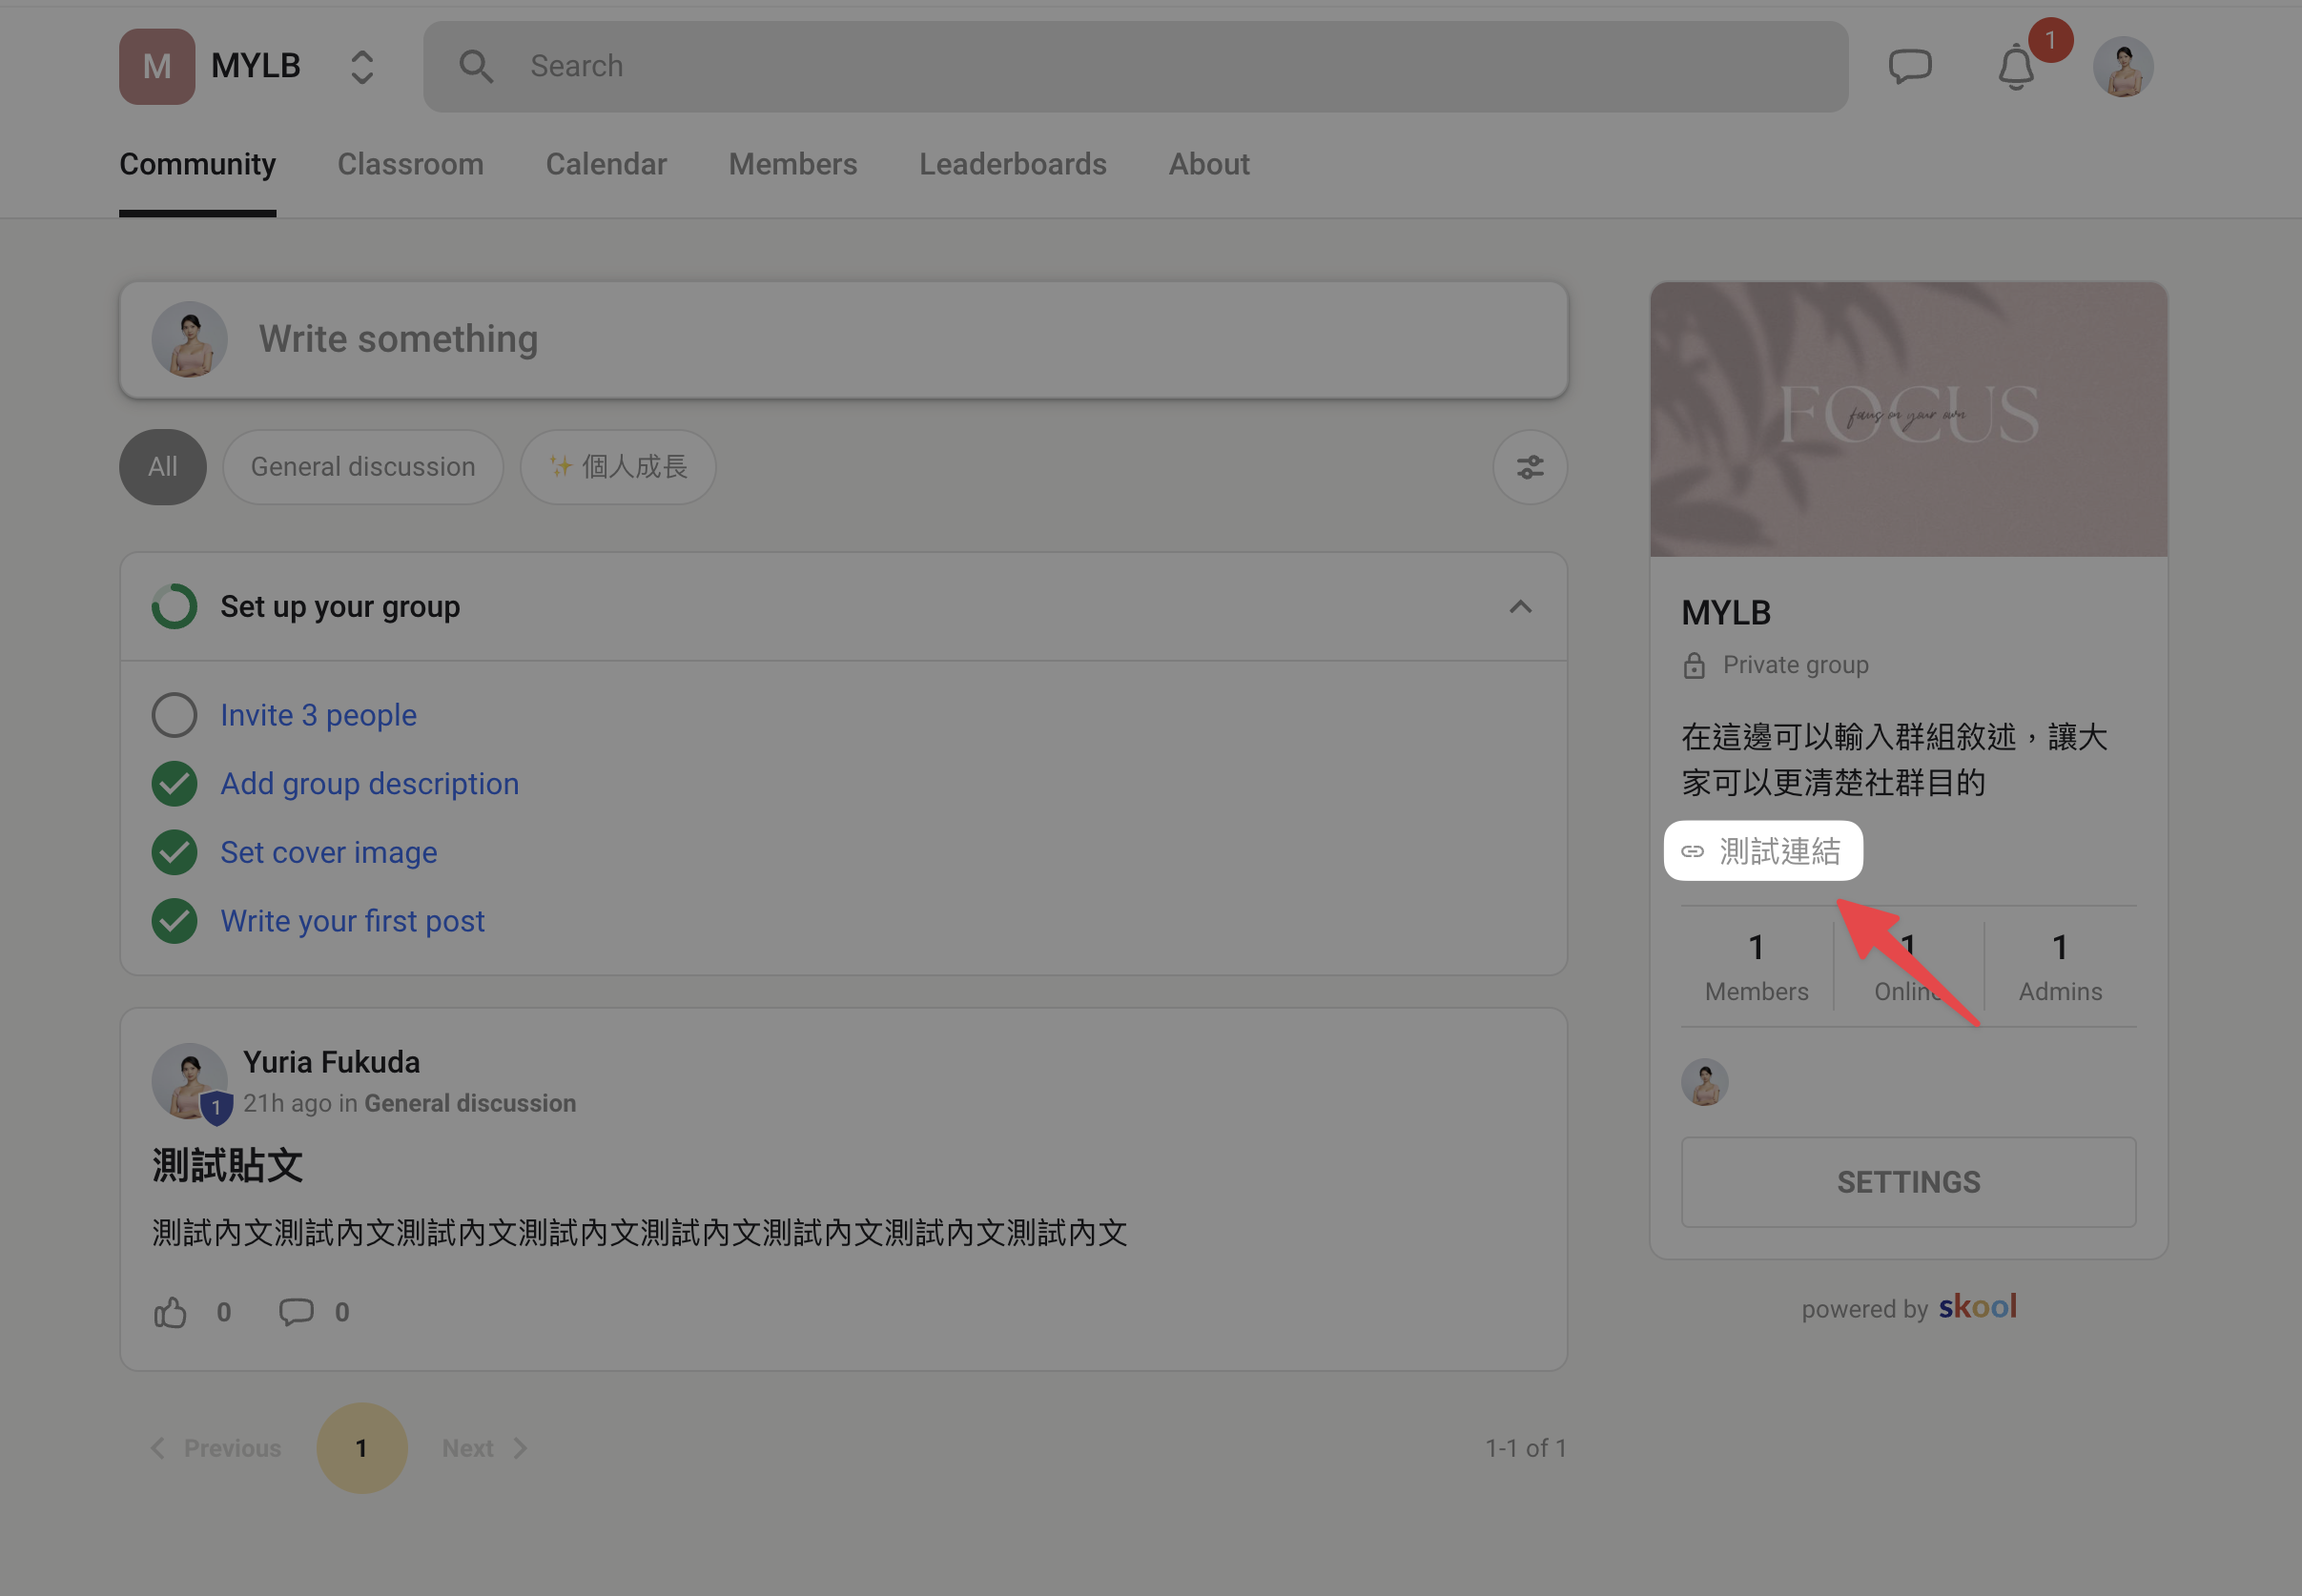The height and width of the screenshot is (1596, 2302).
Task: Toggle the Add group description checkmark
Action: point(174,783)
